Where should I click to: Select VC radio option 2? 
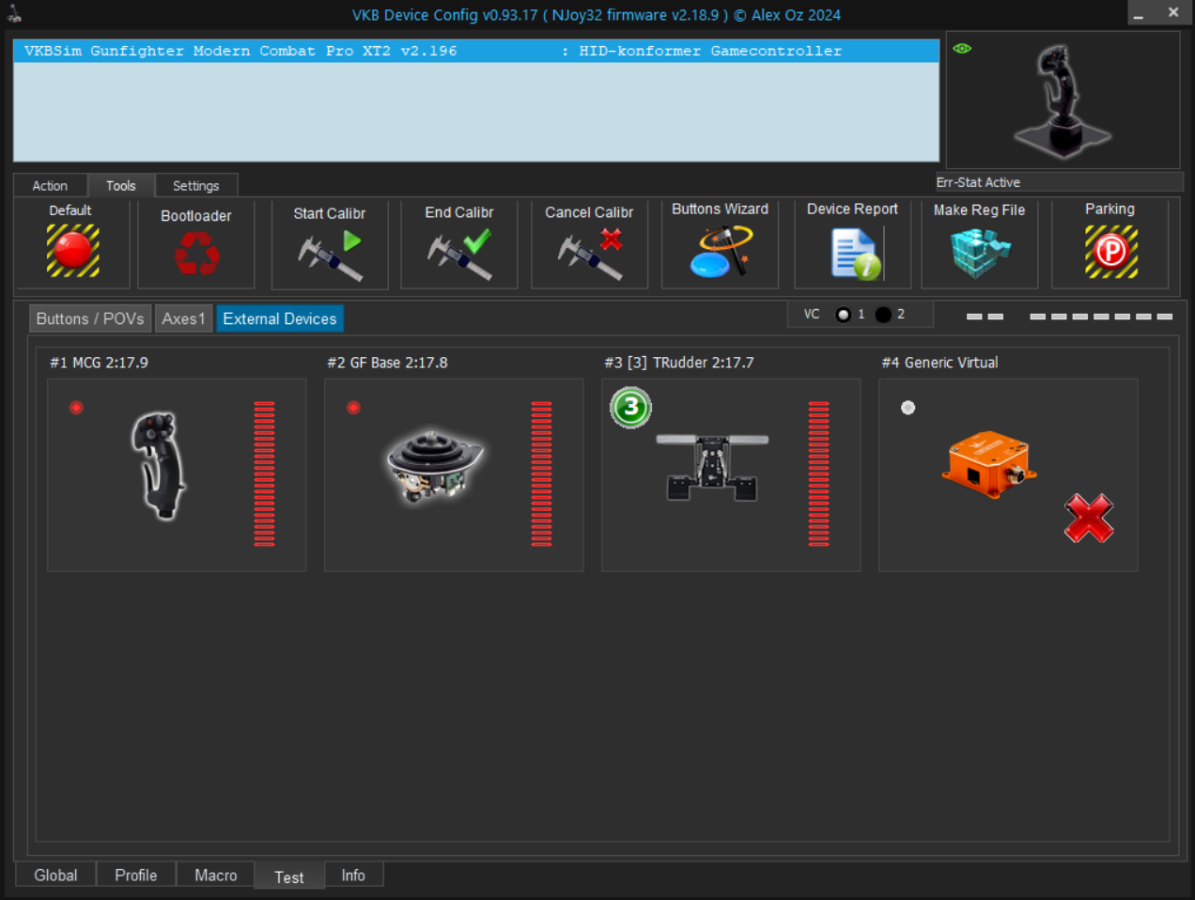[883, 315]
